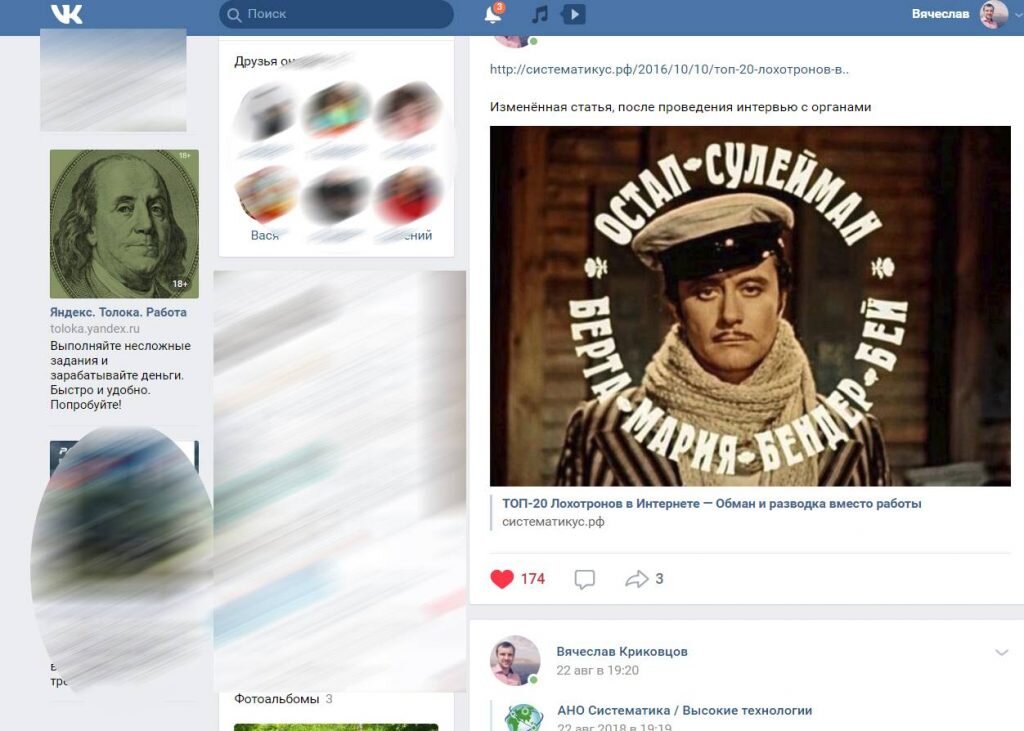The image size is (1024, 731).
Task: Click the АНО Систематика group avatar
Action: point(524,717)
